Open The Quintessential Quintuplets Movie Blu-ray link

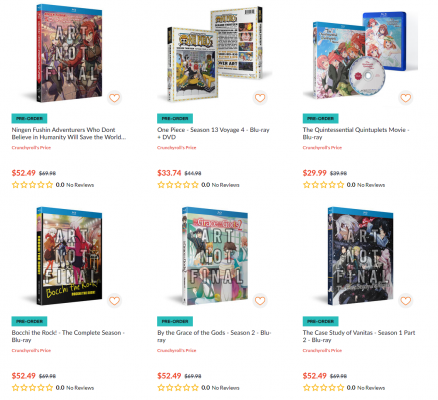pyautogui.click(x=356, y=133)
